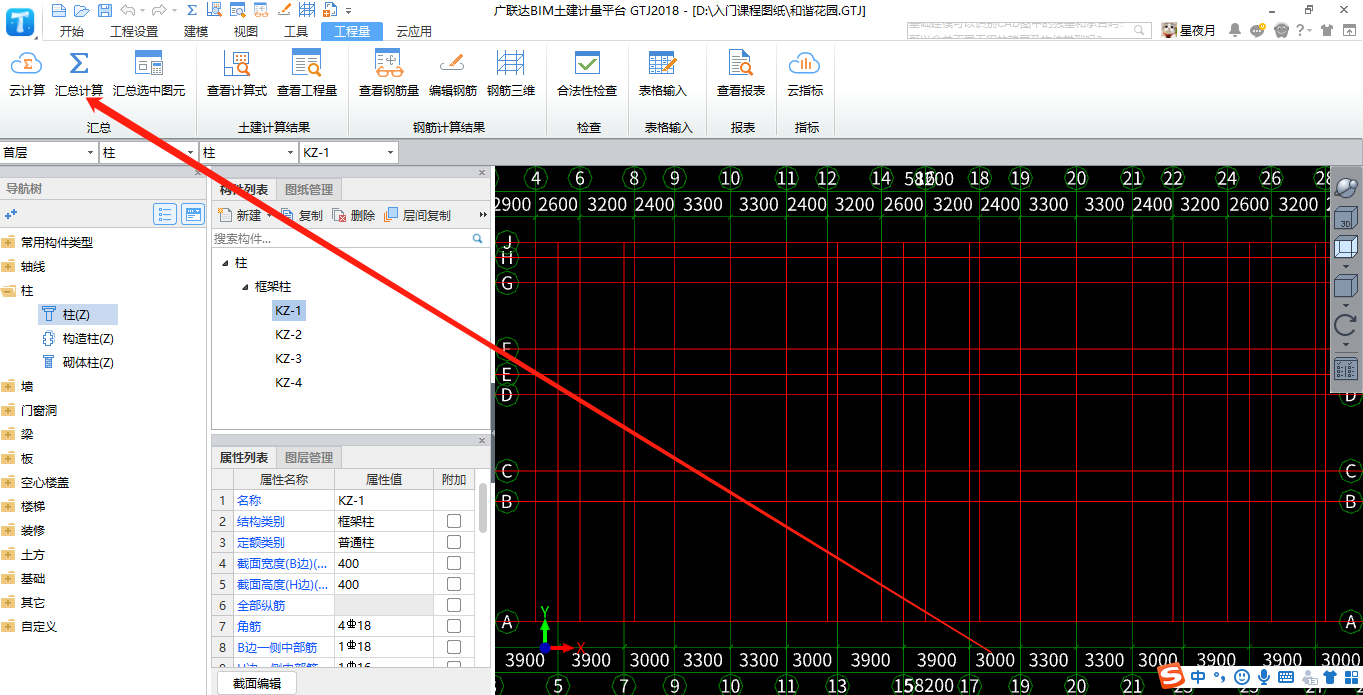Select 梁 in the navigation tree
This screenshot has width=1363, height=695.
tap(27, 434)
